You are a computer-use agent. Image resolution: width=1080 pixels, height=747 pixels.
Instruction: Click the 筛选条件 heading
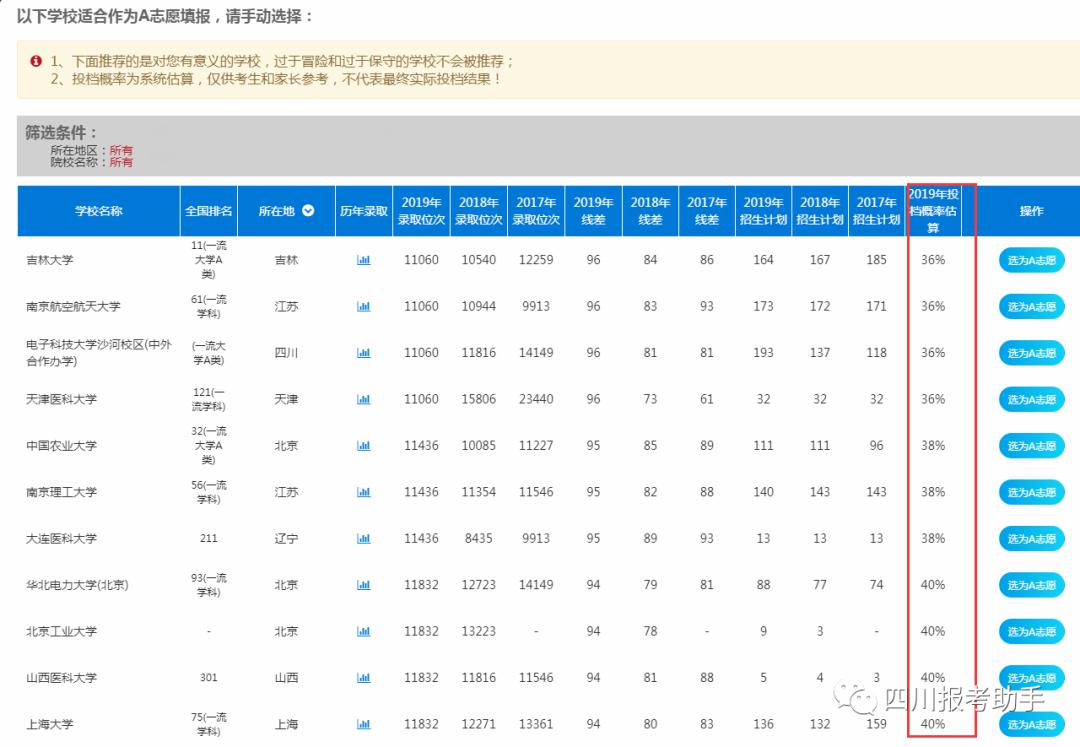[x=61, y=132]
